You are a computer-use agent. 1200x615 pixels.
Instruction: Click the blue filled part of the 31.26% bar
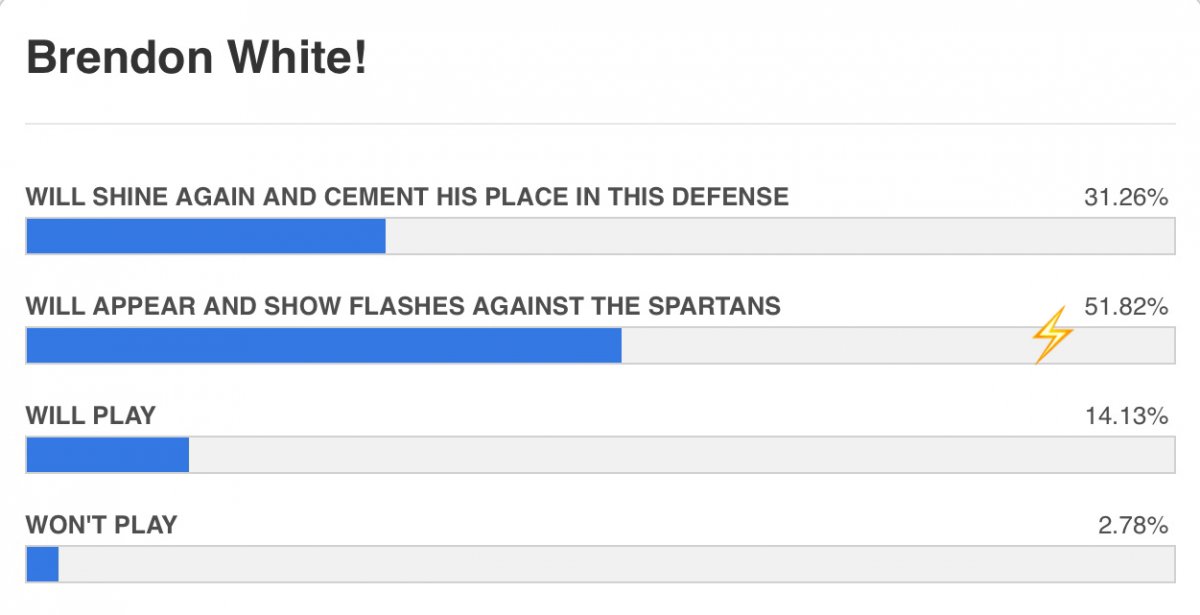tap(206, 236)
